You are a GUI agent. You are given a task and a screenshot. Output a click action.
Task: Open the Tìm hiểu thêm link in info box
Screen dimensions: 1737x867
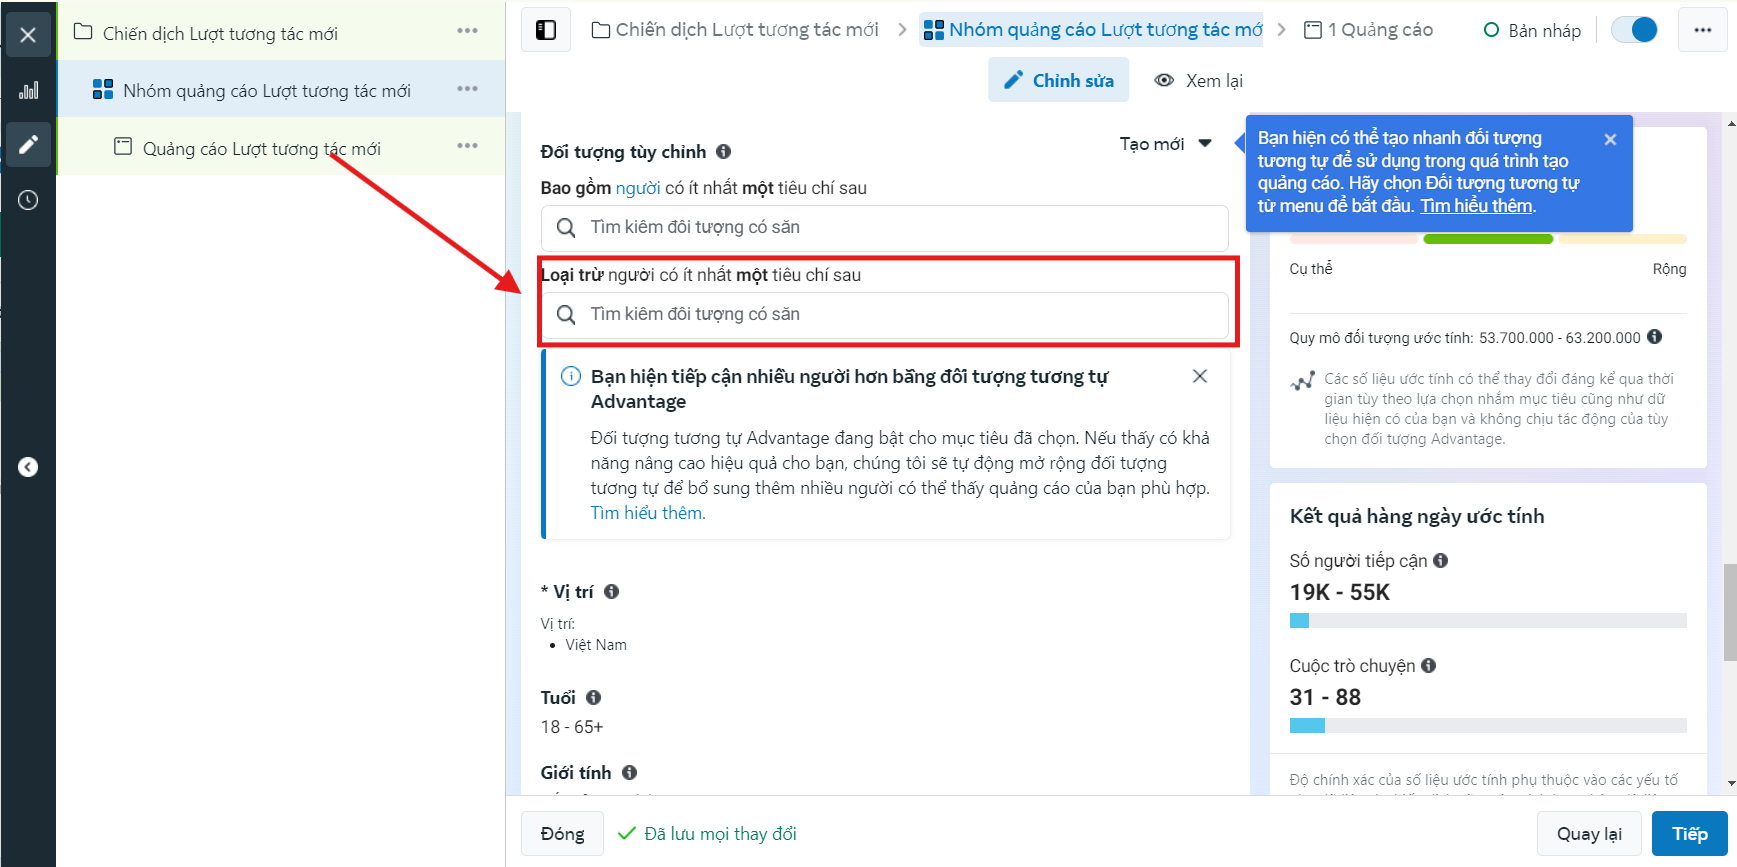[x=648, y=513]
